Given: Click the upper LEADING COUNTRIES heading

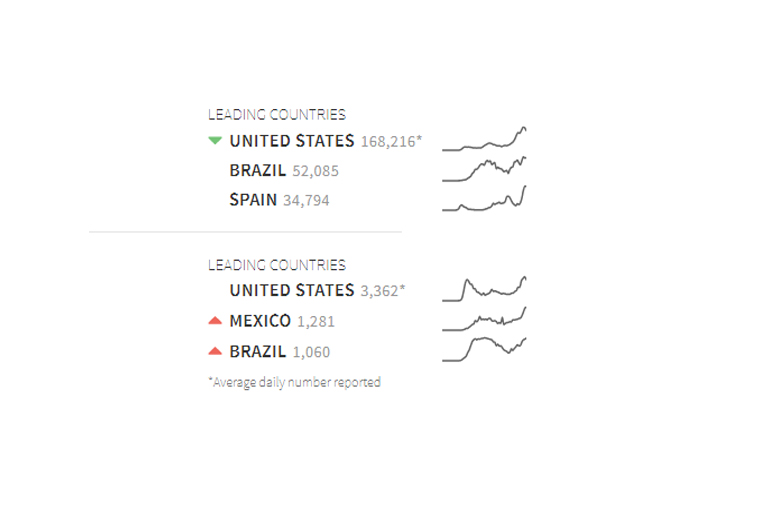Looking at the screenshot, I should (x=277, y=114).
